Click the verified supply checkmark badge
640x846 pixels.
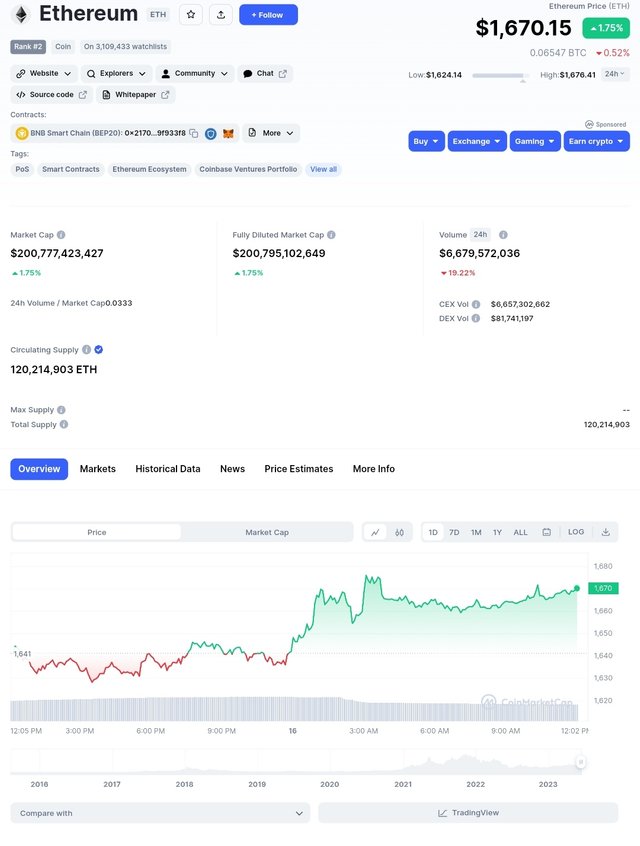pos(99,350)
